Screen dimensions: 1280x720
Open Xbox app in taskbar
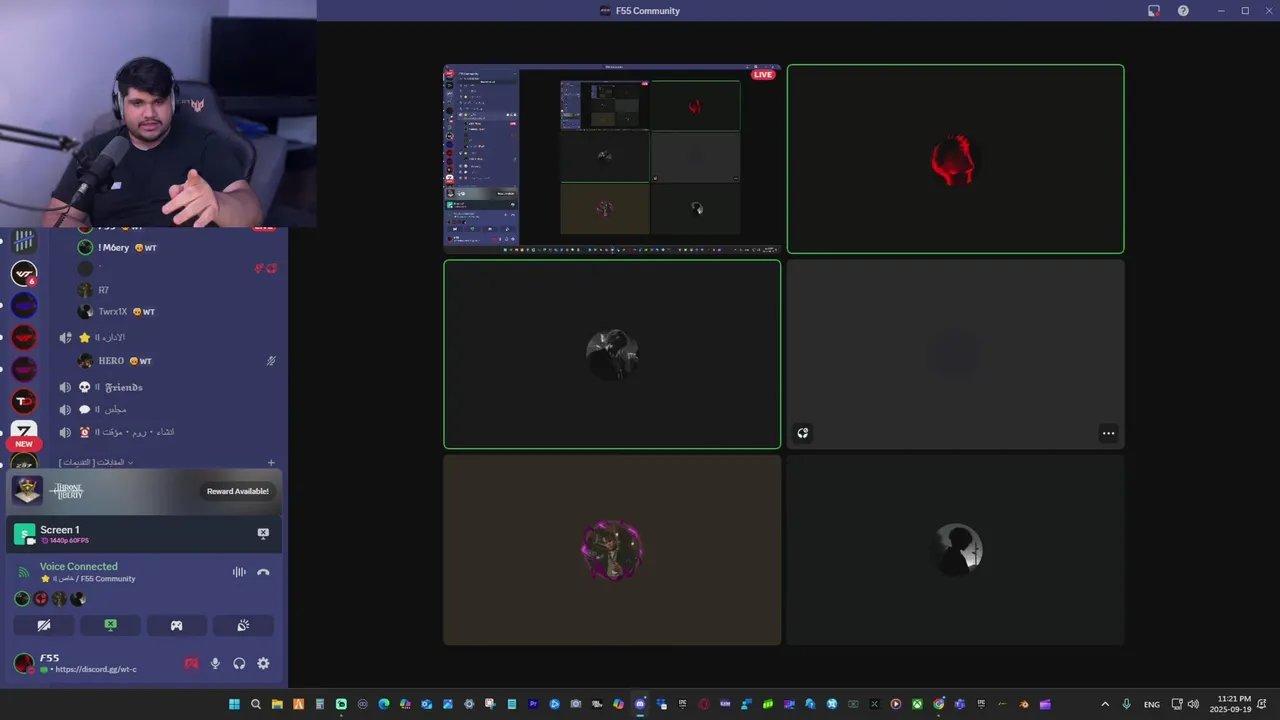click(x=917, y=704)
